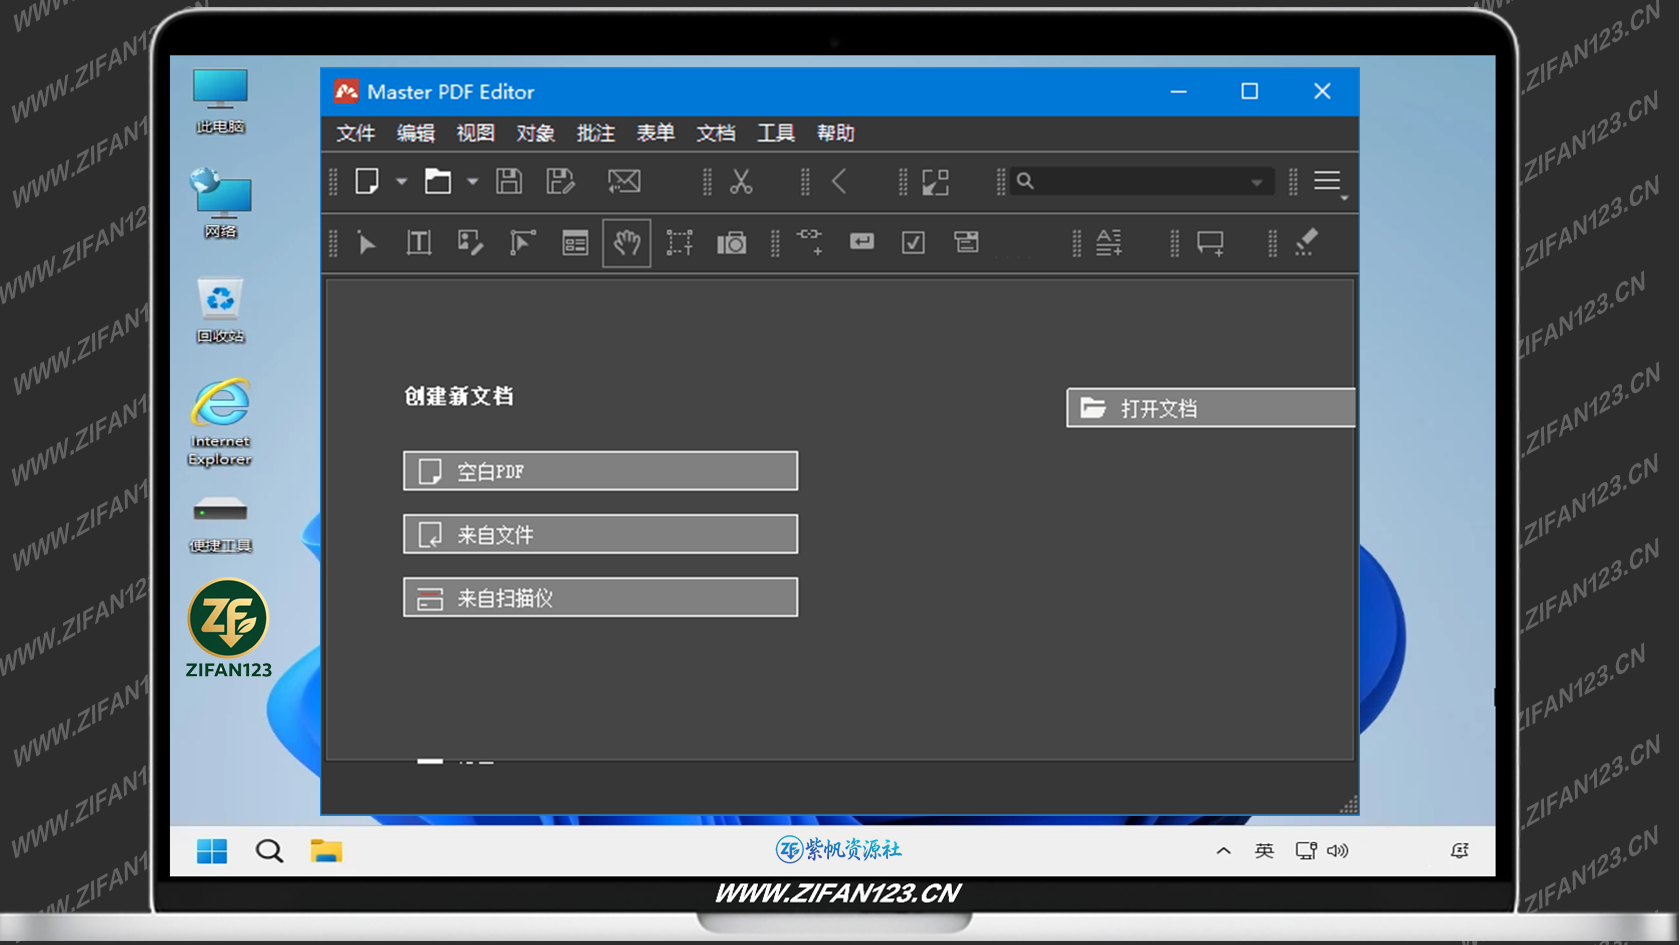
Task: Click the Snapshot camera tool
Action: (731, 243)
